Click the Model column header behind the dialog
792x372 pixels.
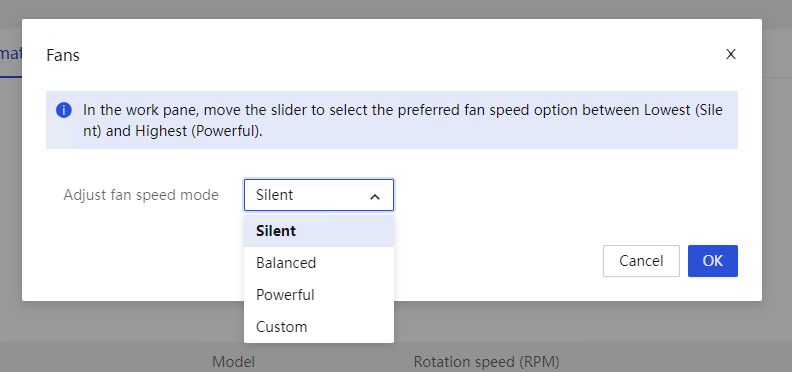(x=233, y=362)
